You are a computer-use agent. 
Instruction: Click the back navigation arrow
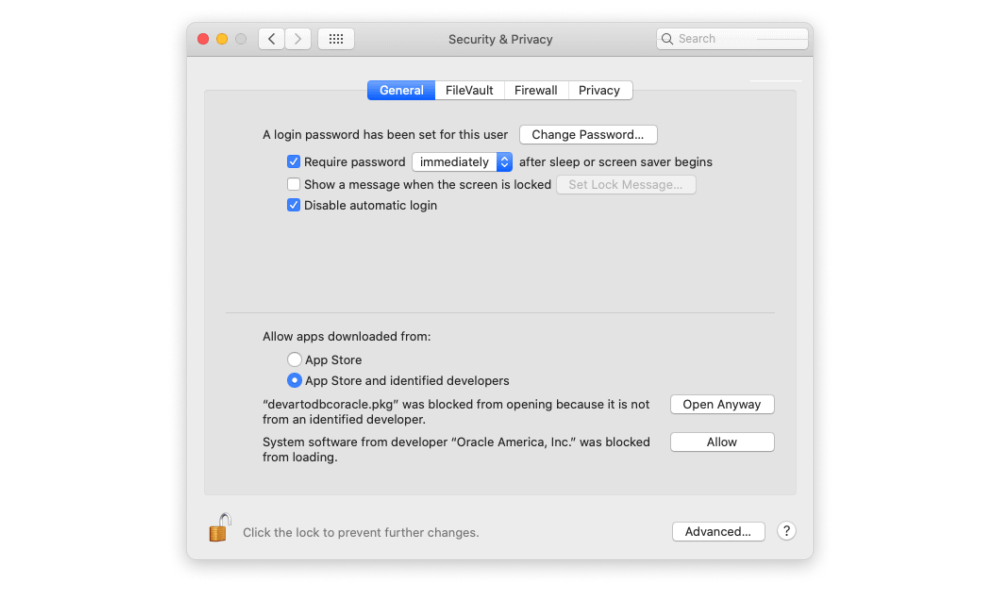click(x=272, y=39)
